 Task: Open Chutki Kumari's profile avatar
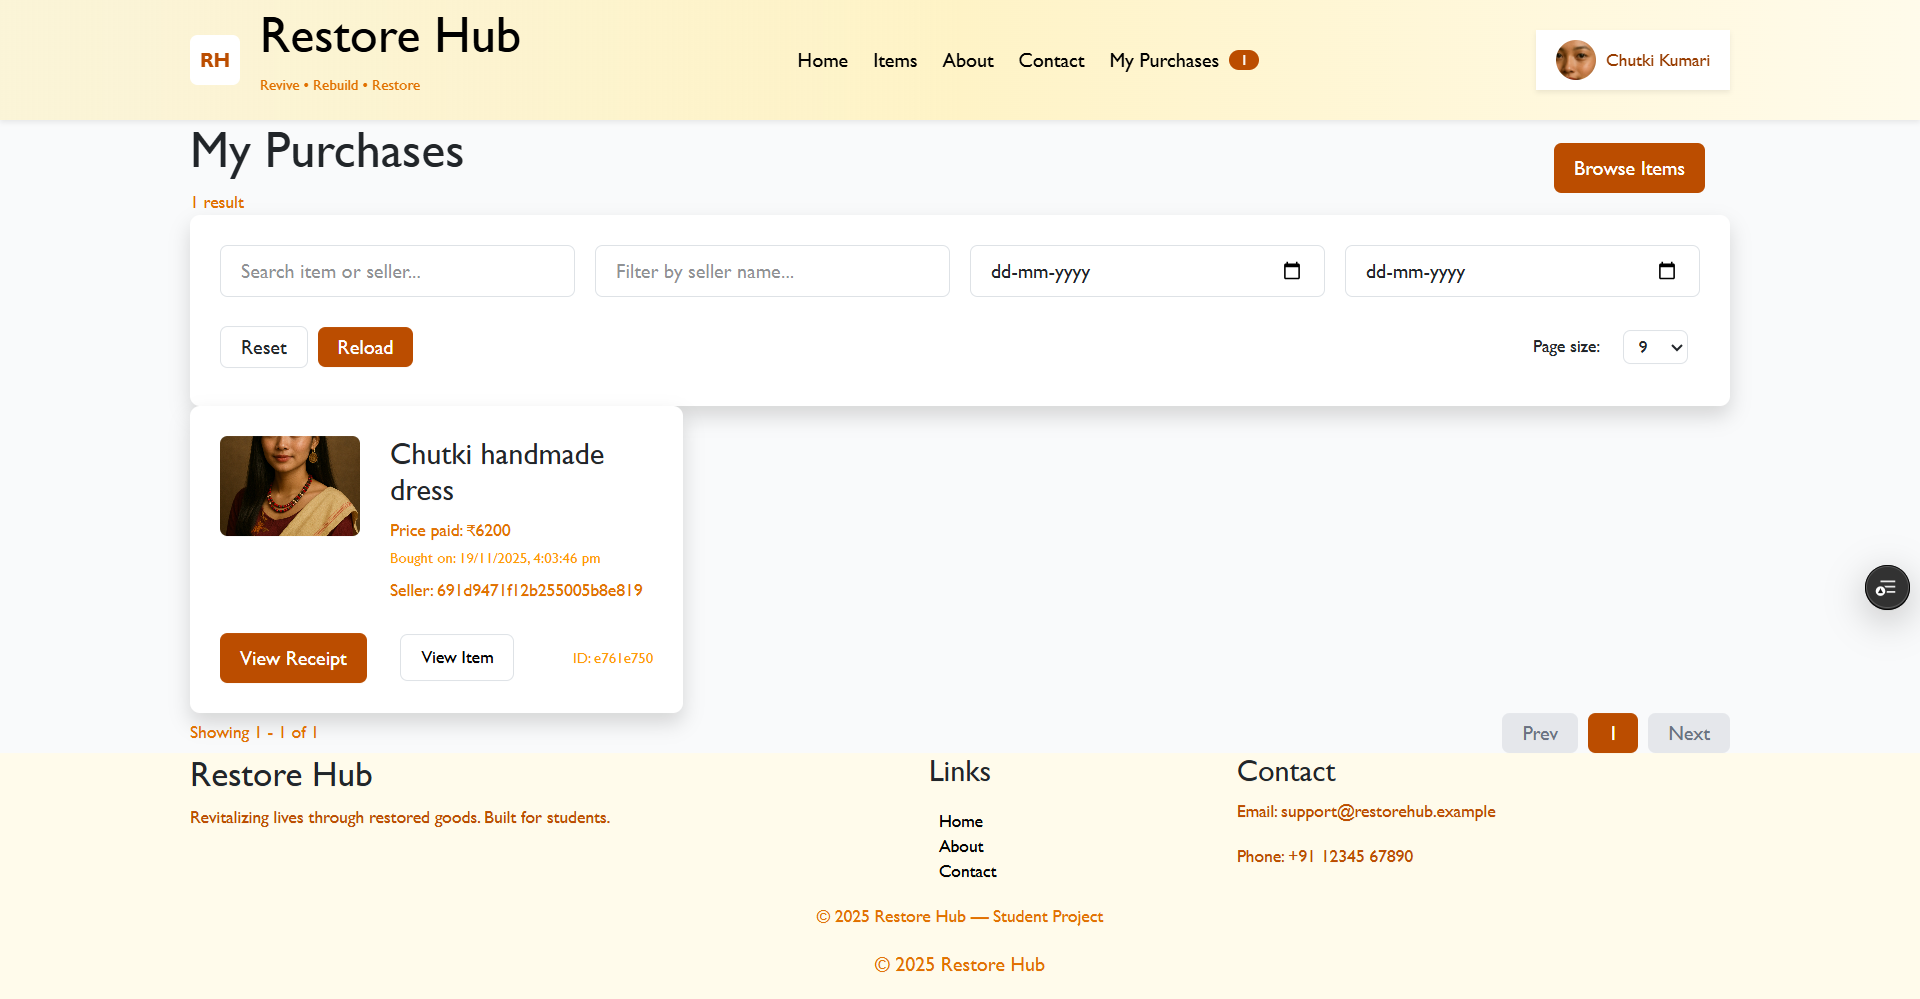pyautogui.click(x=1575, y=59)
